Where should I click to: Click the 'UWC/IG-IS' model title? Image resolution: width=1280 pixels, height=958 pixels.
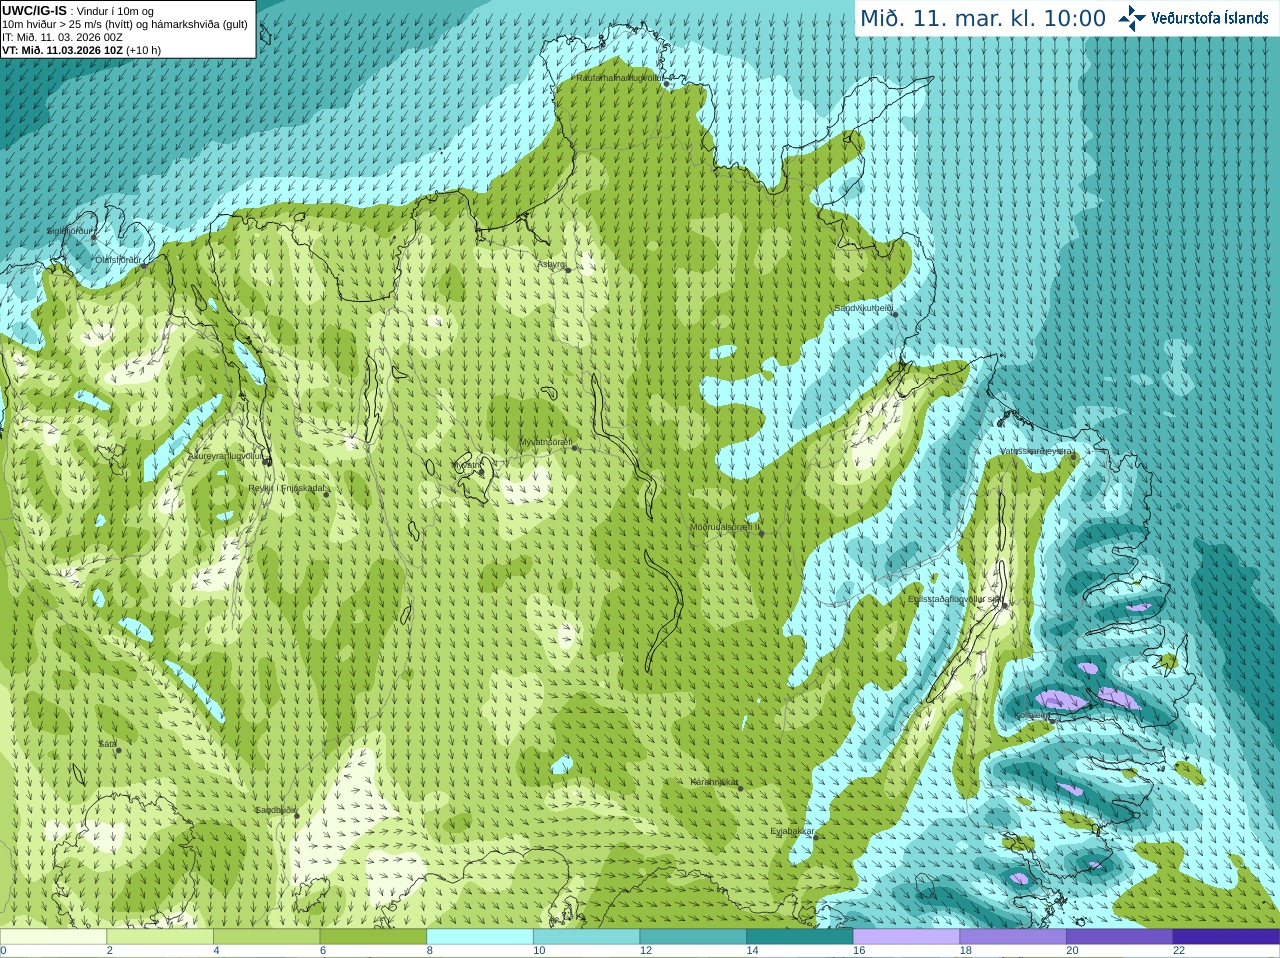(34, 10)
